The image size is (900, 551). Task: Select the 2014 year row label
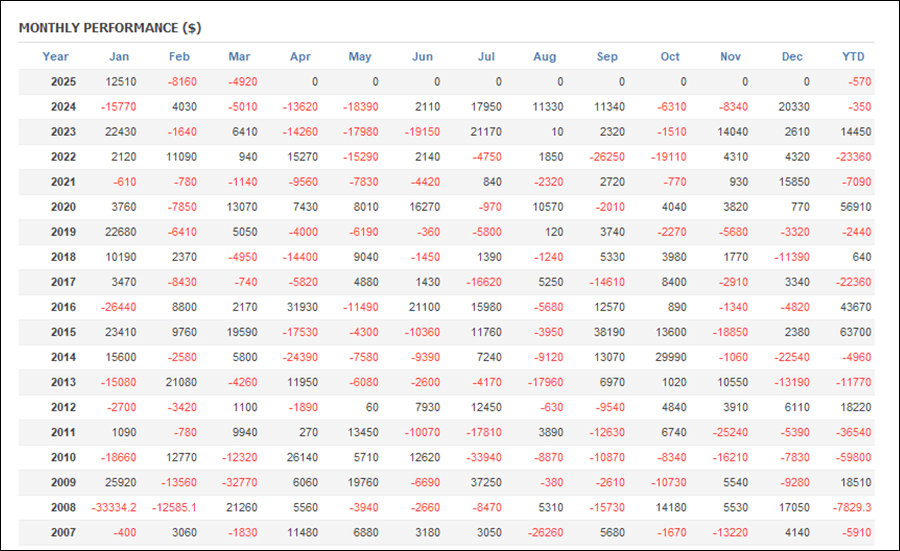point(63,357)
